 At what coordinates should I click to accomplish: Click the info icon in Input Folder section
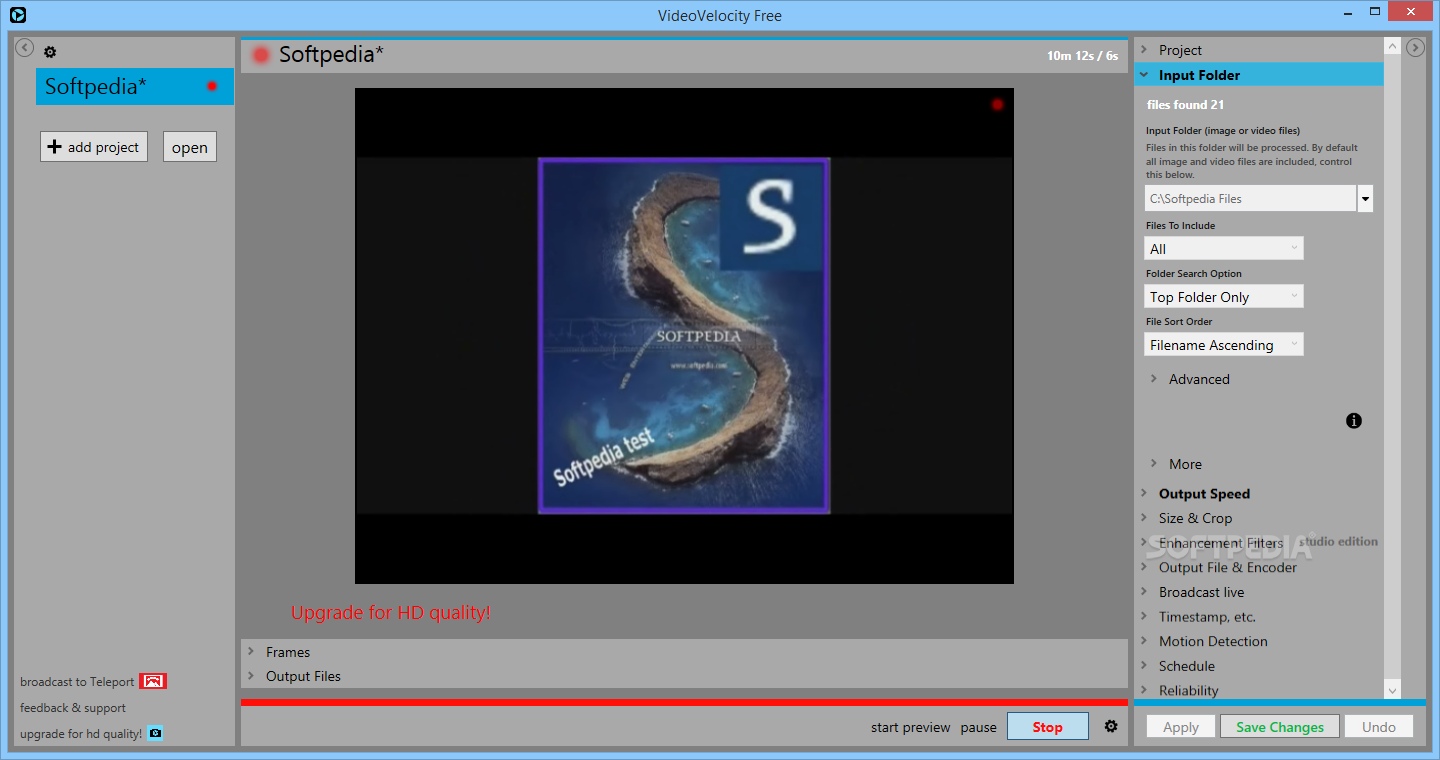click(1354, 421)
